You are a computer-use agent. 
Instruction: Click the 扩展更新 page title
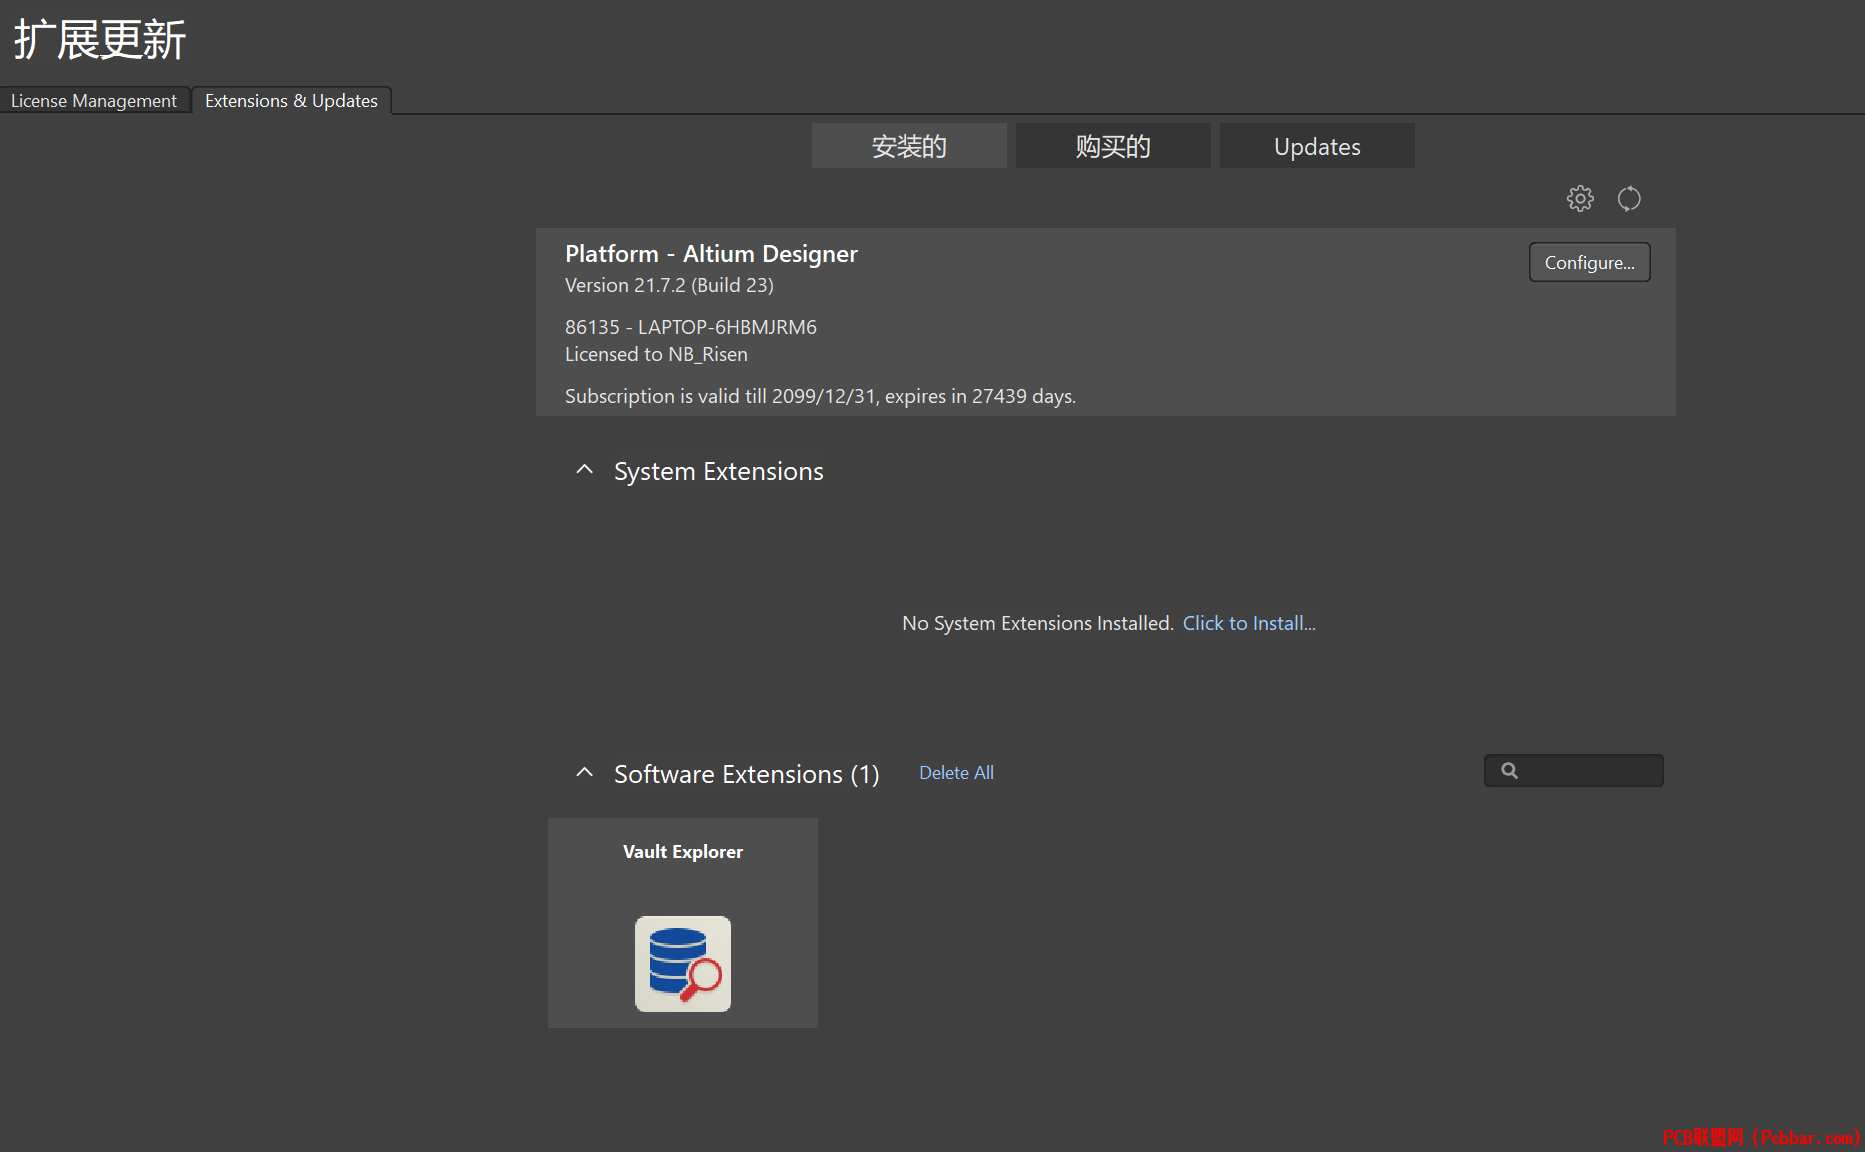(99, 40)
